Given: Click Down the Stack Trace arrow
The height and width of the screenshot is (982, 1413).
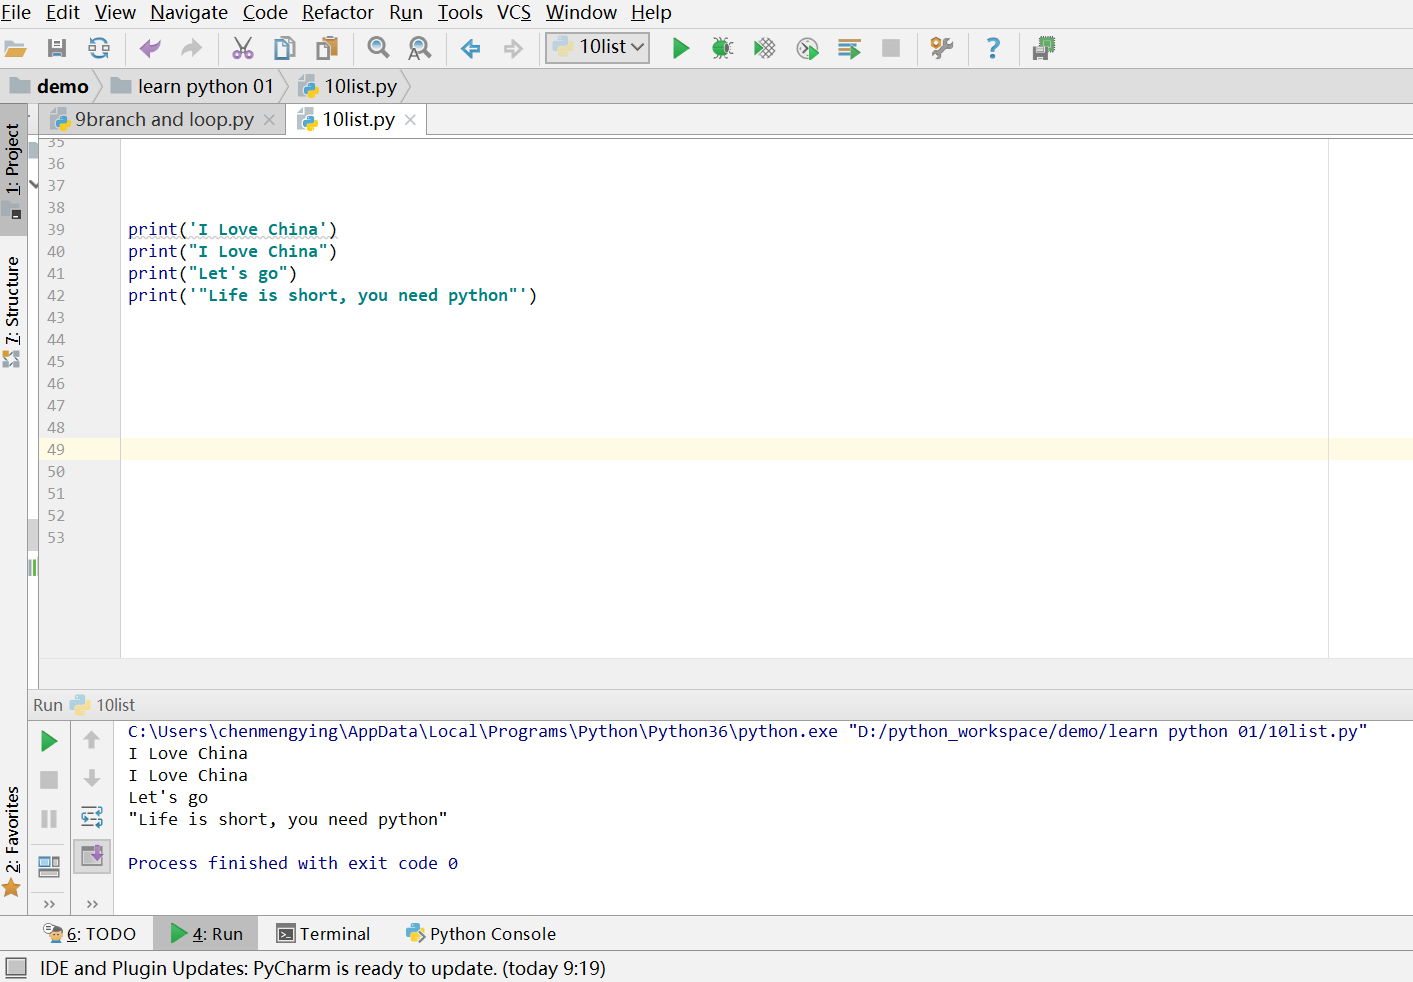Looking at the screenshot, I should pyautogui.click(x=92, y=778).
